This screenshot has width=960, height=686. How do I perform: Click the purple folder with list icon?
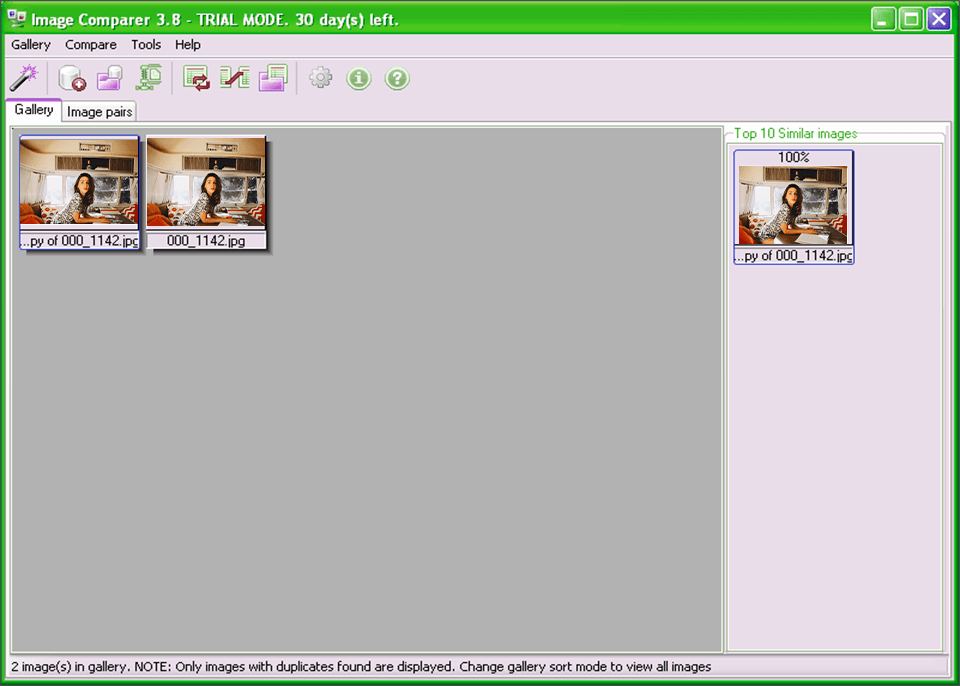click(x=273, y=78)
